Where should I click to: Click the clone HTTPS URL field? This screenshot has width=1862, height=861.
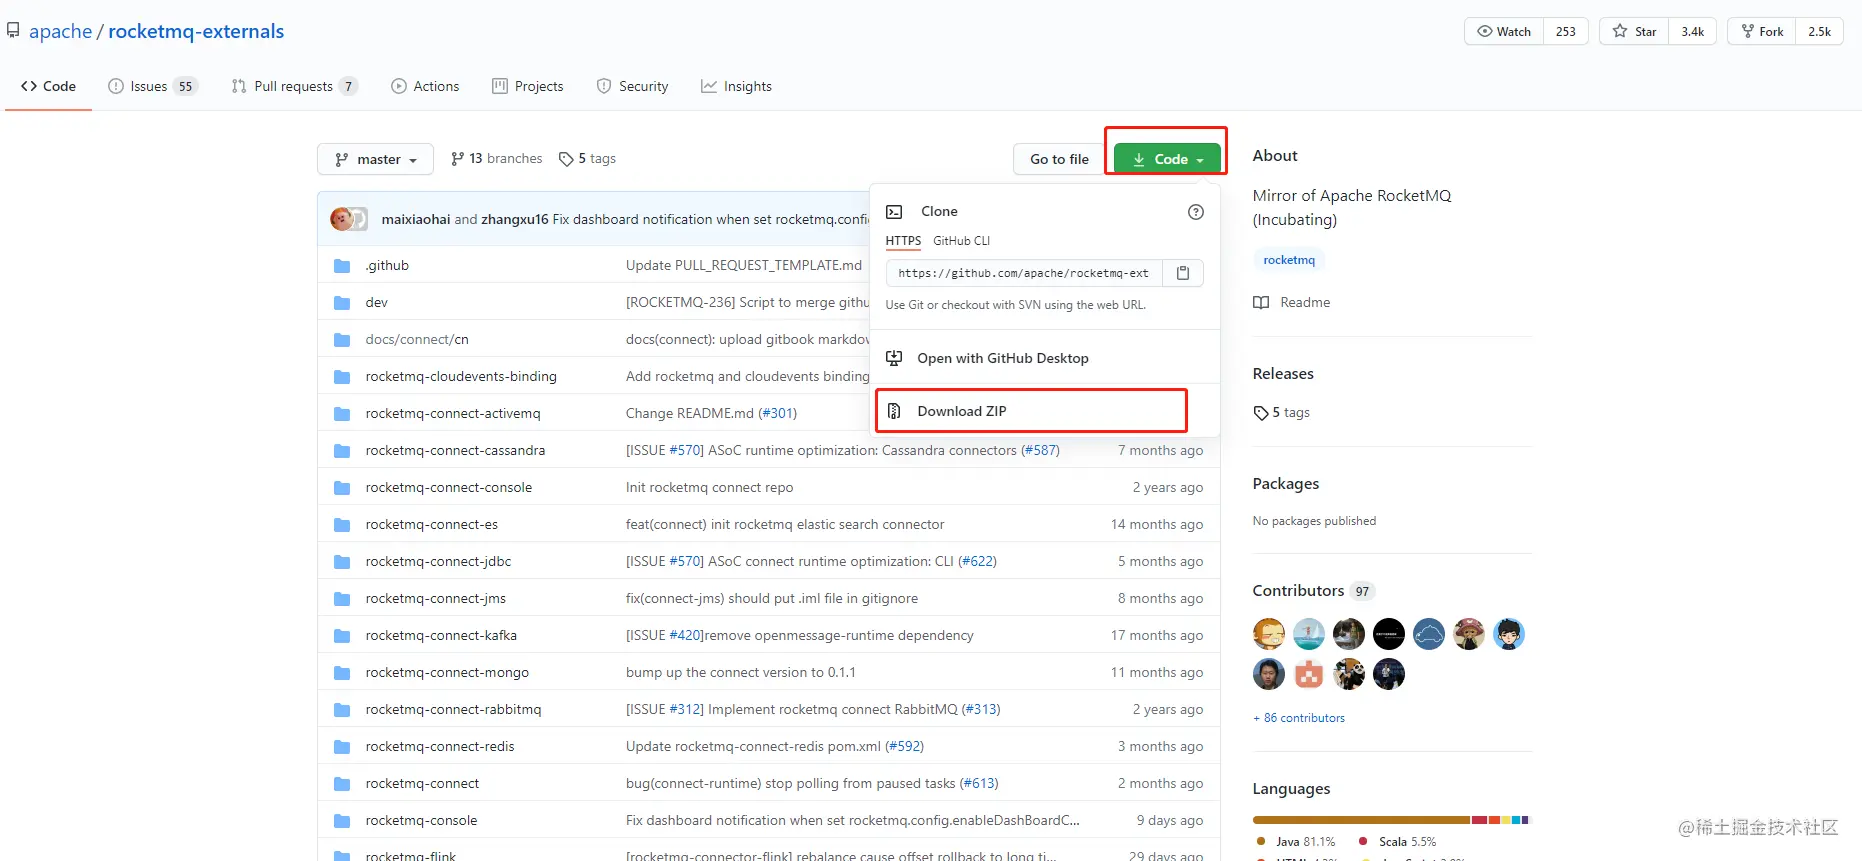pyautogui.click(x=1024, y=273)
